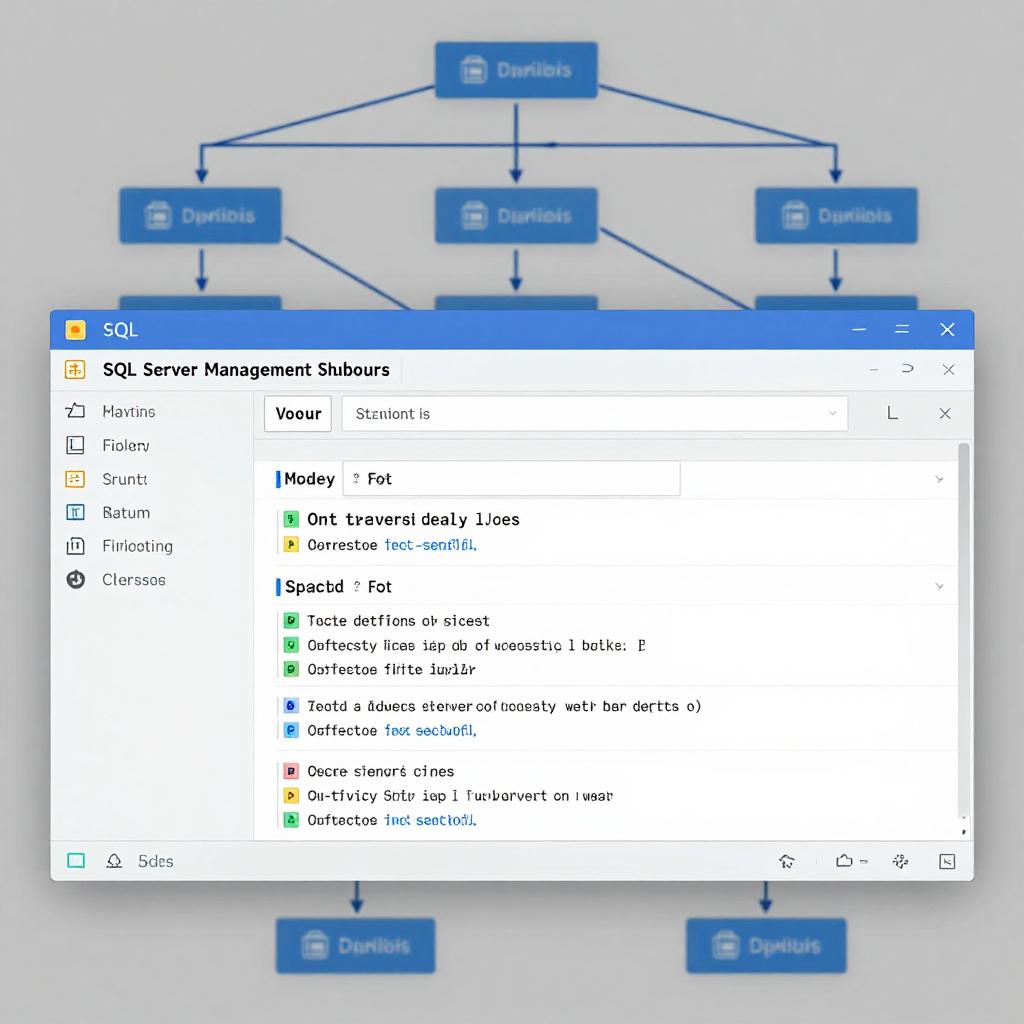Image resolution: width=1024 pixels, height=1024 pixels.
Task: Select the Sruntt menu item
Action: point(125,479)
